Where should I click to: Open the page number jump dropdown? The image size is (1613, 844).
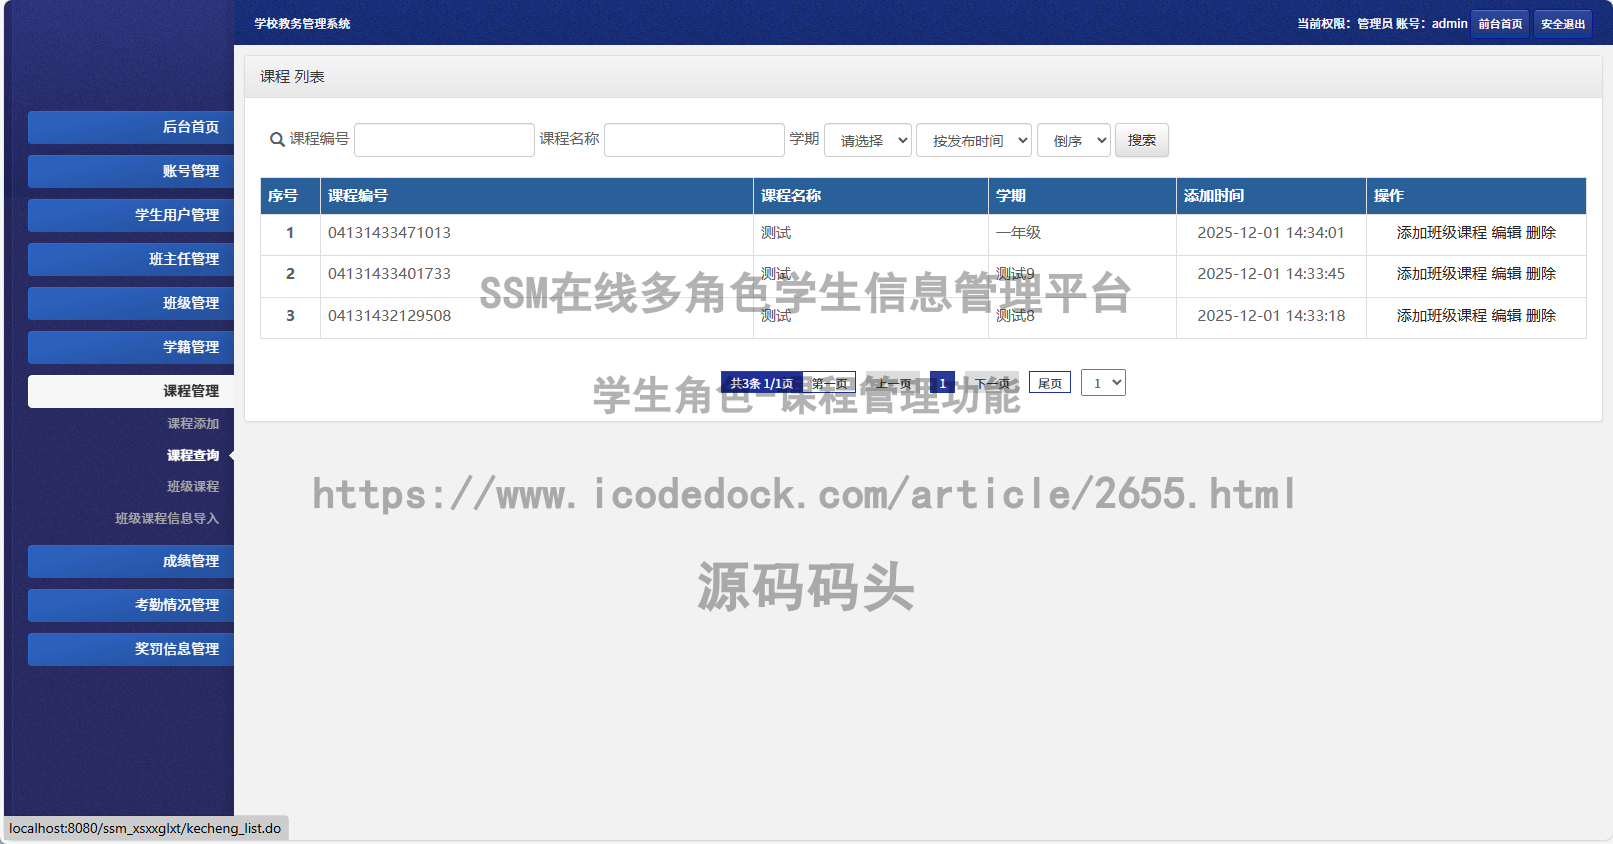coord(1103,383)
